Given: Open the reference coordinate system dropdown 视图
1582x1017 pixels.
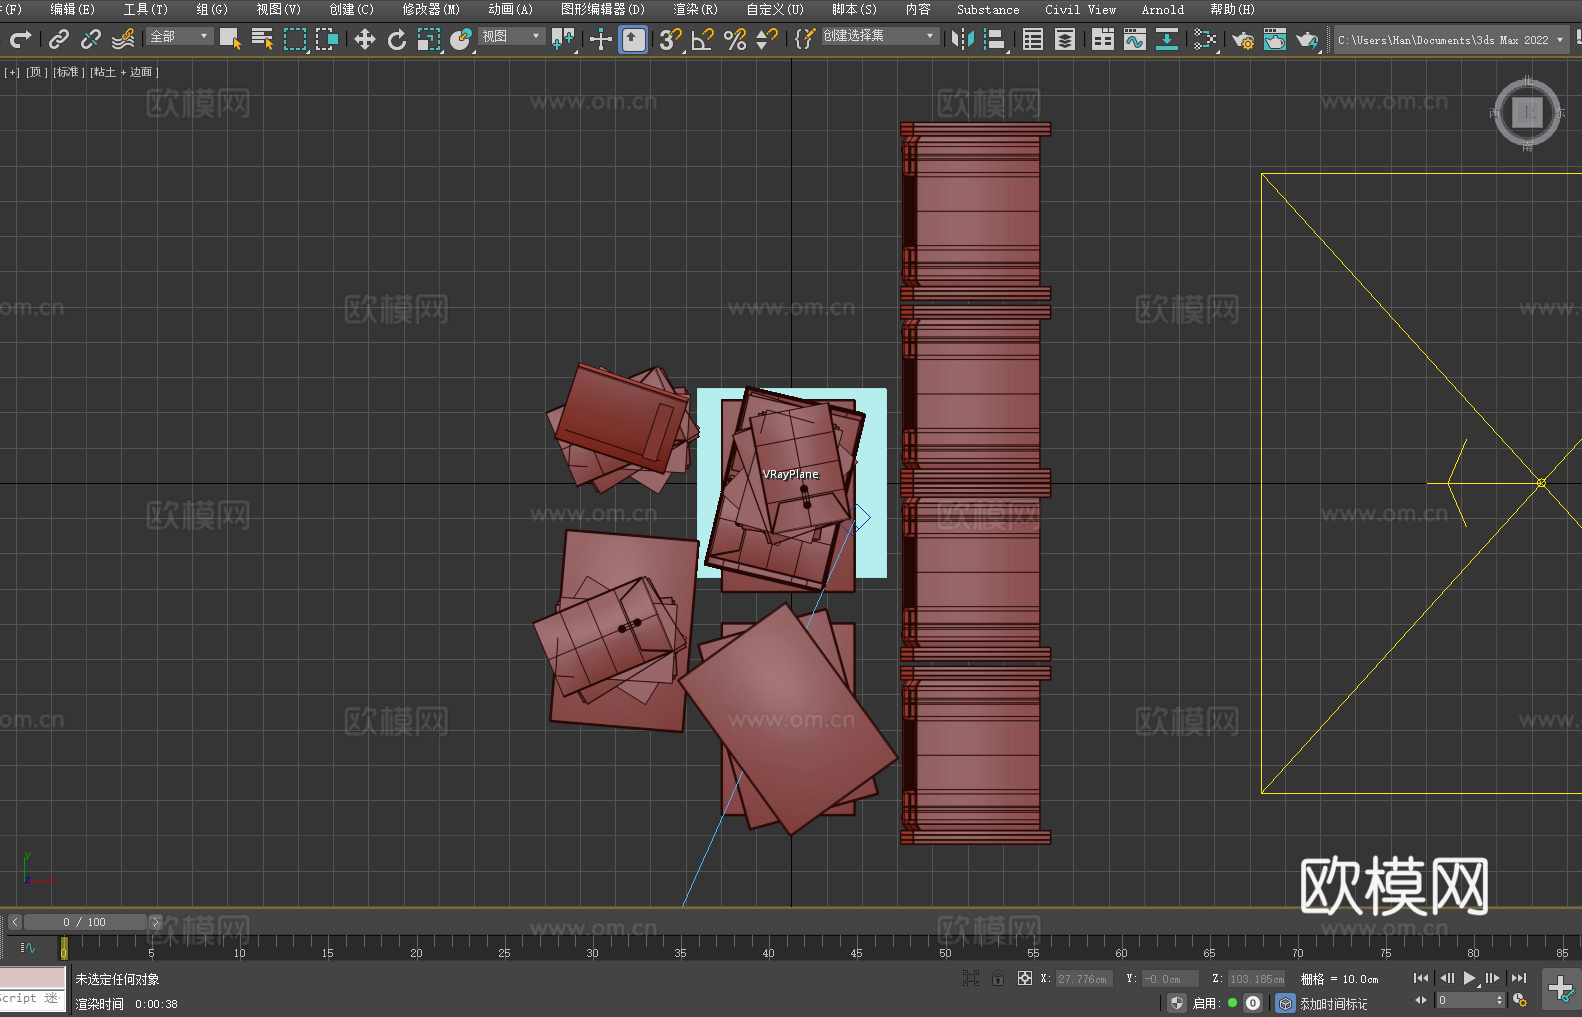Looking at the screenshot, I should click(x=511, y=36).
